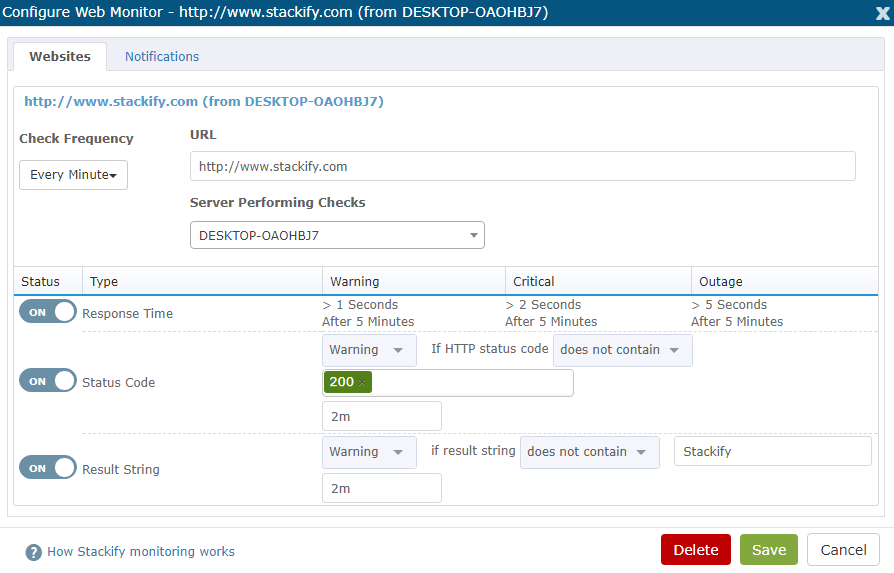Screen dimensions: 894x573
Task: Toggle Status Code monitoring switch
Action: [48, 381]
